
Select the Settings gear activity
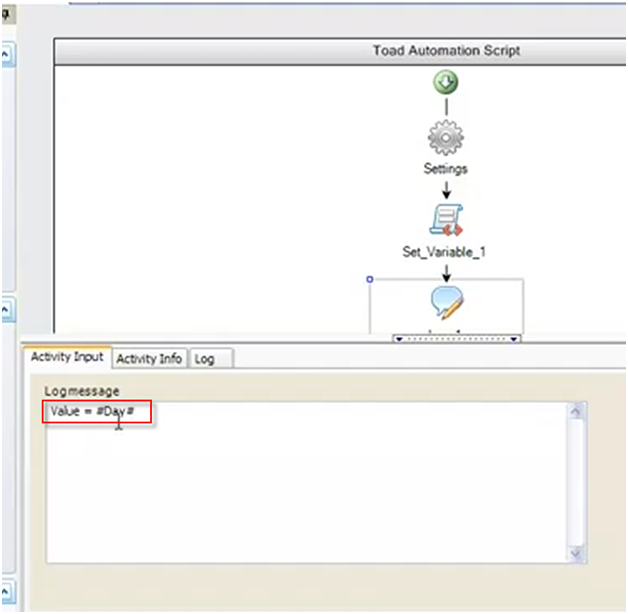[446, 138]
